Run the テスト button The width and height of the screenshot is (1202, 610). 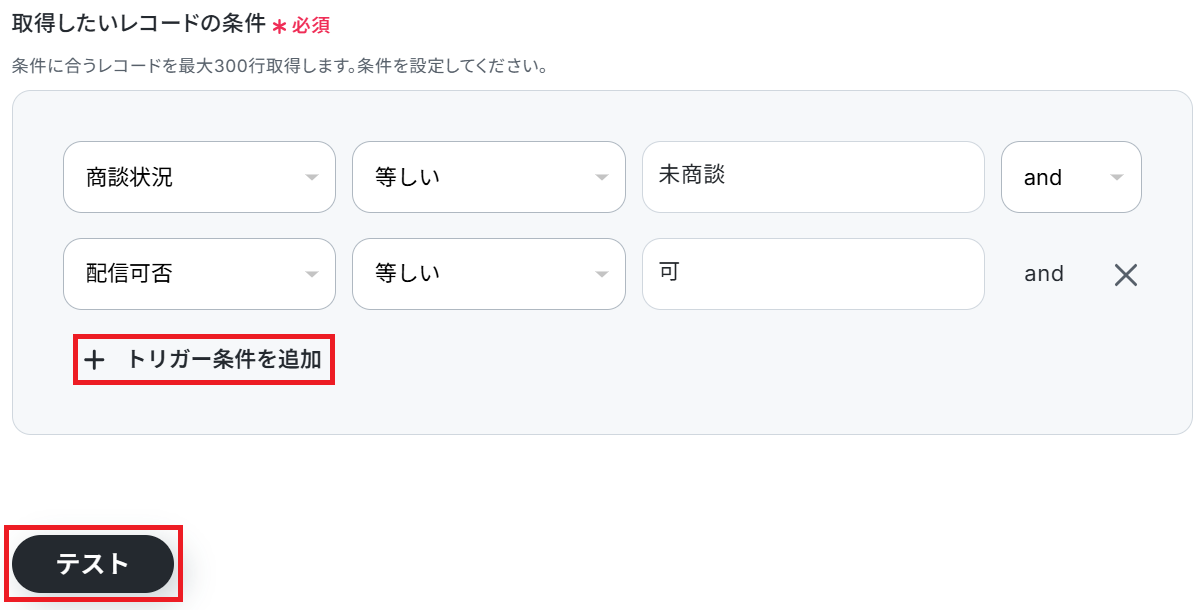click(x=93, y=564)
